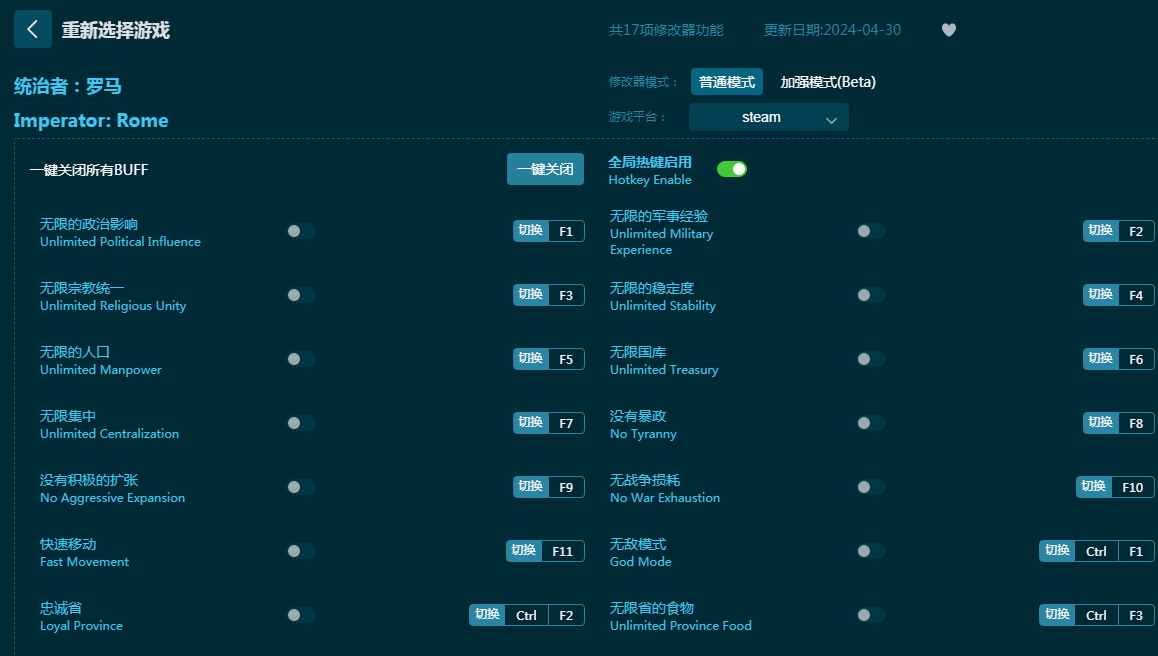Turn on Unlimited Stability switch
The image size is (1158, 656).
(x=871, y=295)
